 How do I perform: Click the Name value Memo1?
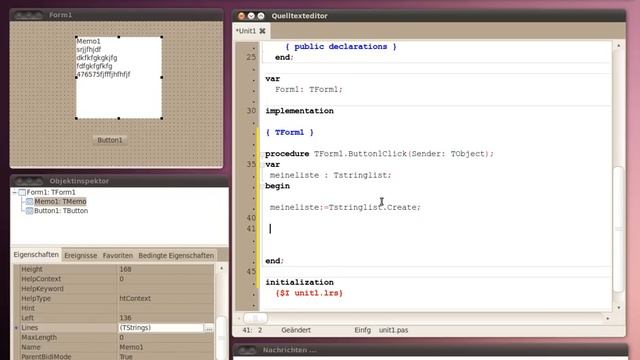pos(131,347)
